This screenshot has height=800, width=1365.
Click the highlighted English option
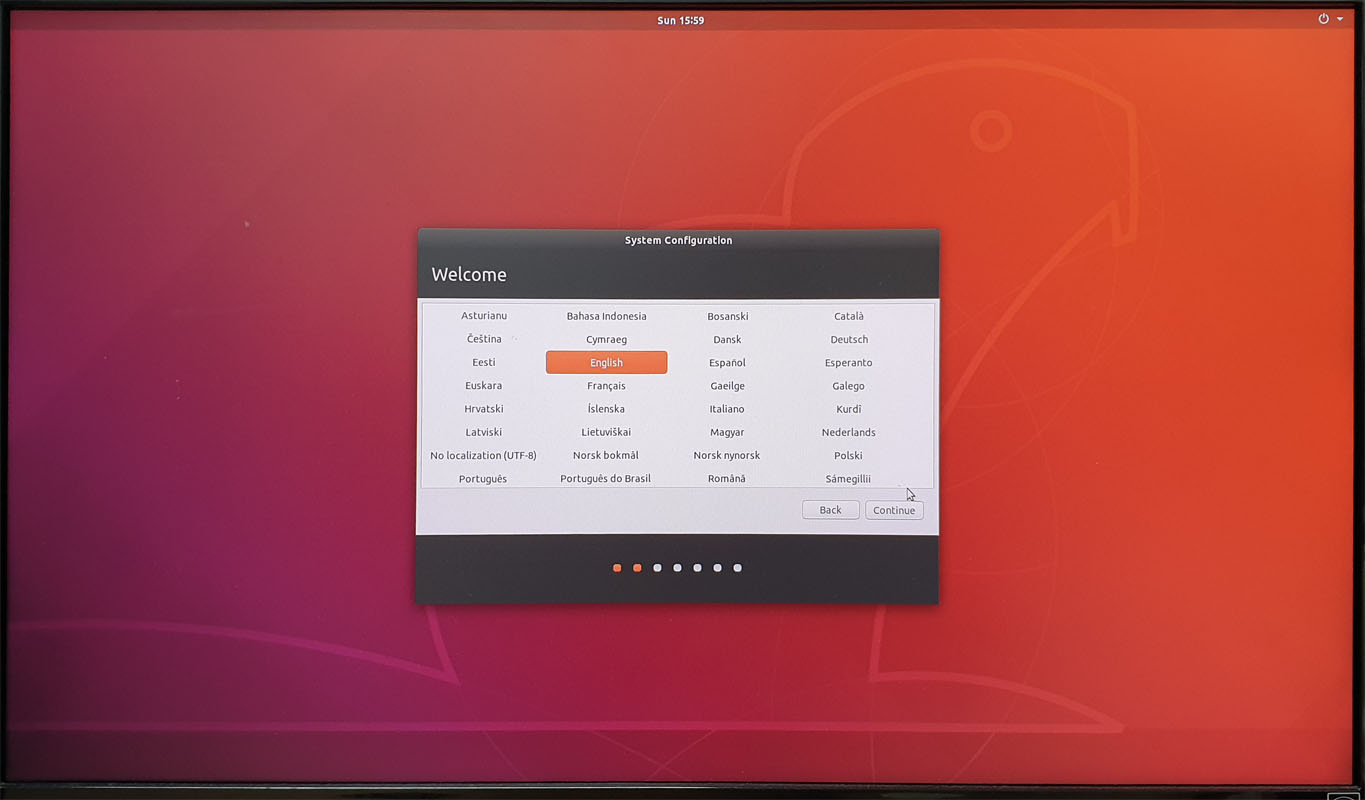point(606,362)
